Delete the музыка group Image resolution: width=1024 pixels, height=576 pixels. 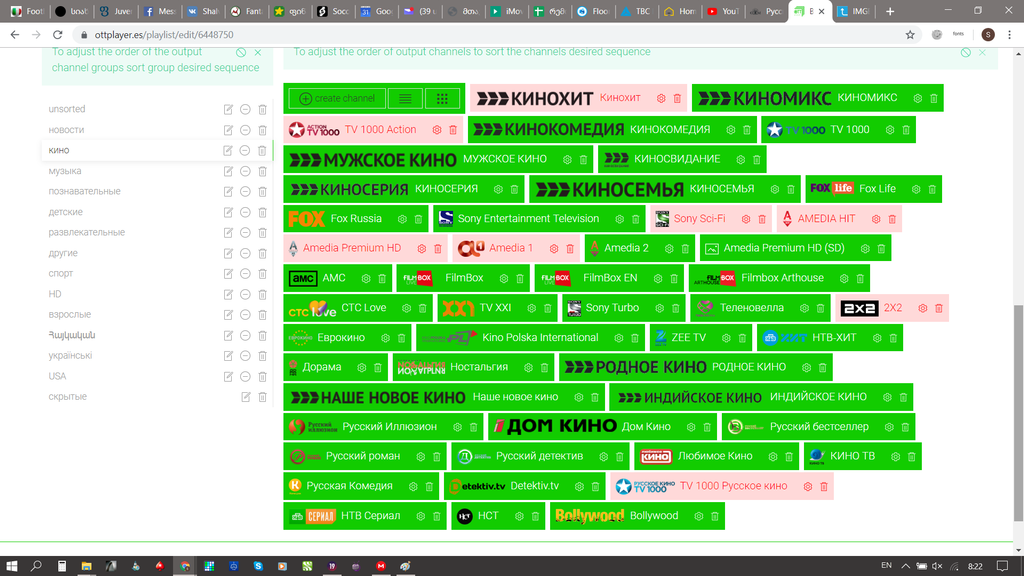click(263, 172)
